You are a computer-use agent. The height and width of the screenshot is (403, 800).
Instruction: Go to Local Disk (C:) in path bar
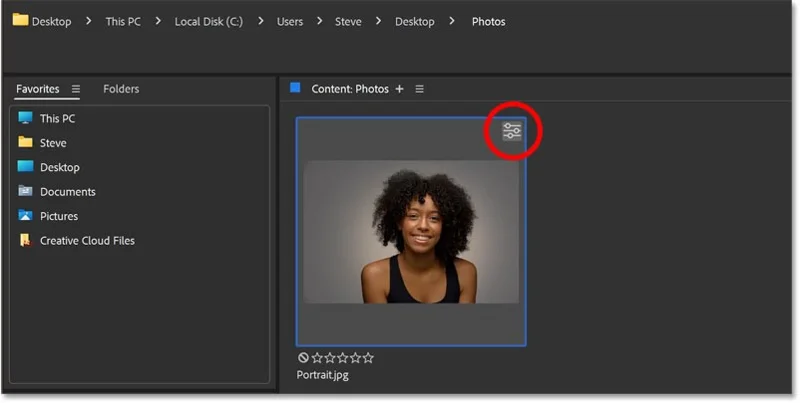pyautogui.click(x=209, y=21)
